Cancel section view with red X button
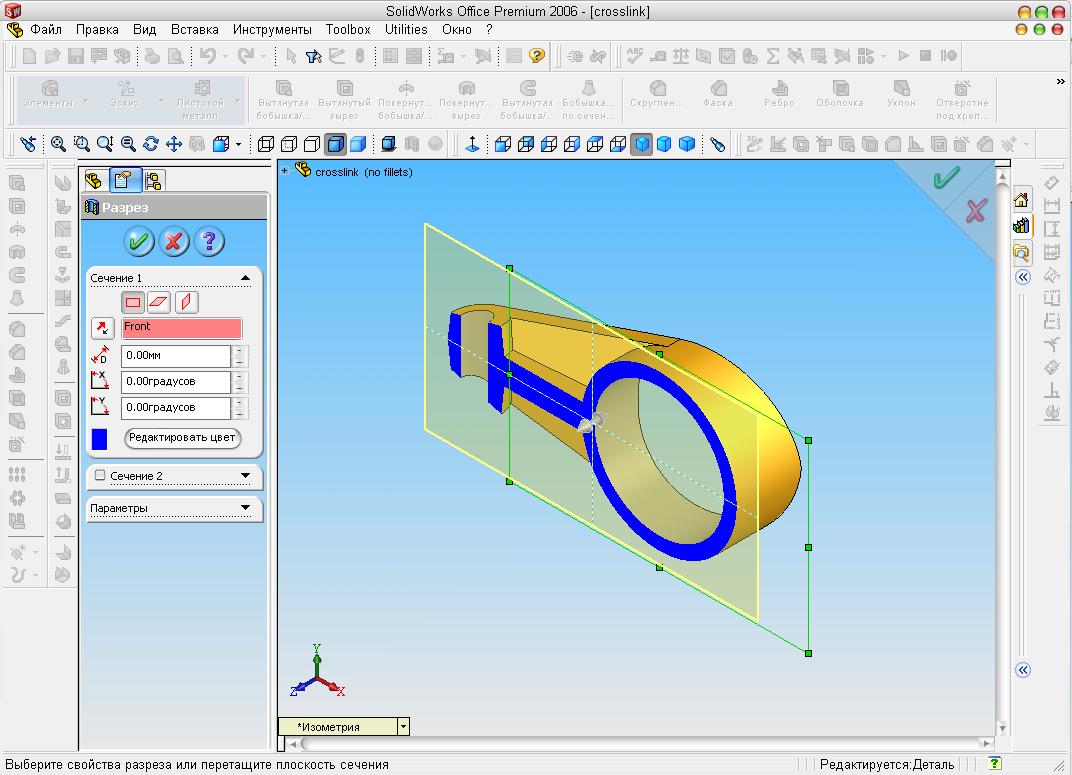This screenshot has height=775, width=1072. (174, 241)
